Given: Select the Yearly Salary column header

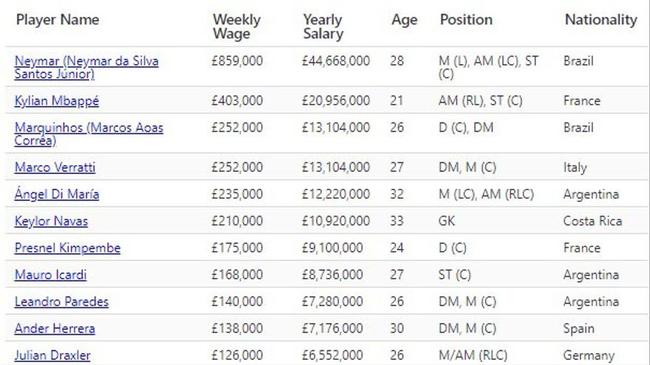Looking at the screenshot, I should (x=323, y=27).
